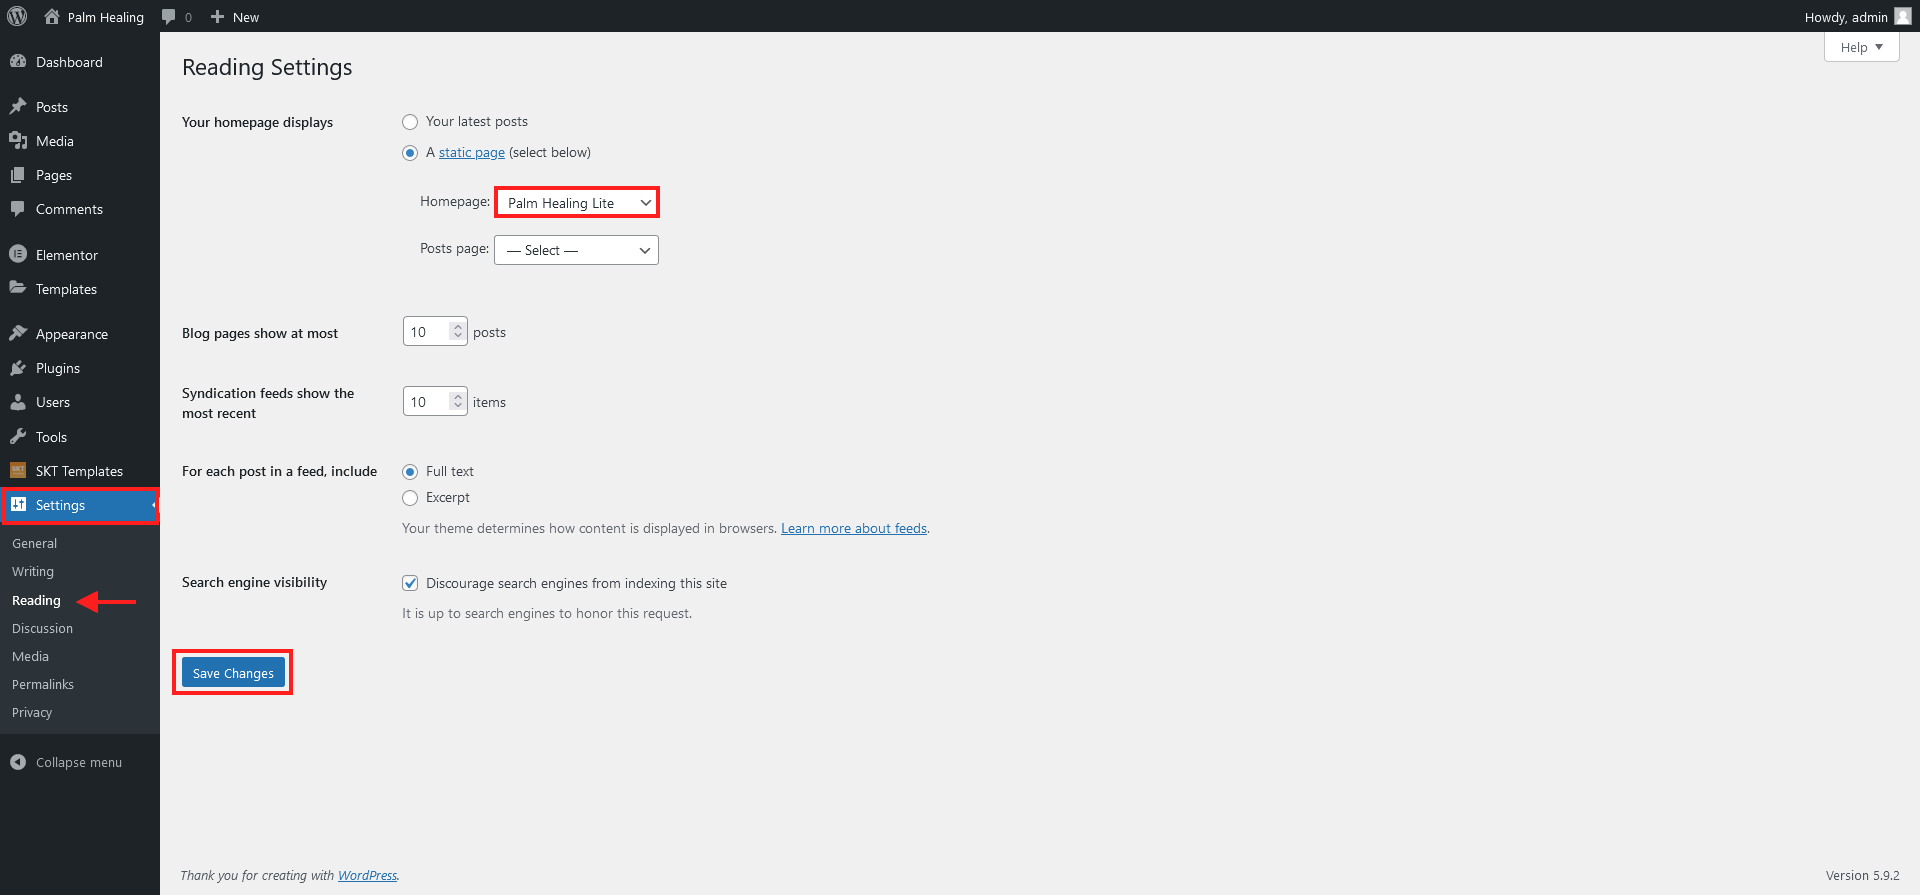The height and width of the screenshot is (895, 1920).
Task: Click the Comments bubble icon in sidebar
Action: tap(18, 208)
